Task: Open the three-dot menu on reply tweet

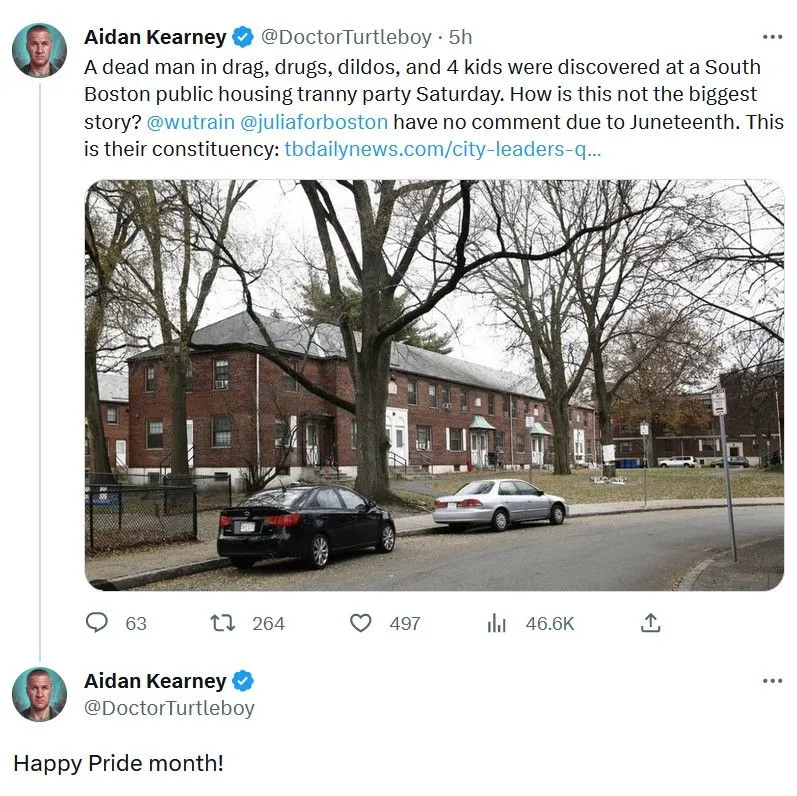Action: point(772,681)
